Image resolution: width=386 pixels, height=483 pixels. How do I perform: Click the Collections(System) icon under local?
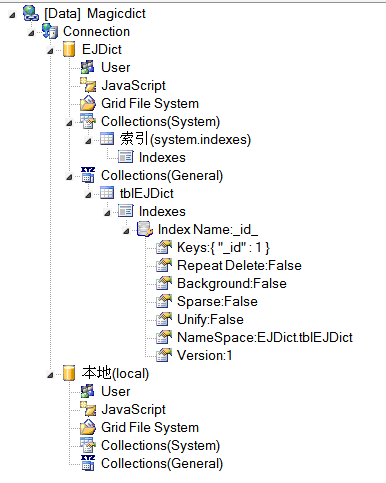click(x=88, y=445)
